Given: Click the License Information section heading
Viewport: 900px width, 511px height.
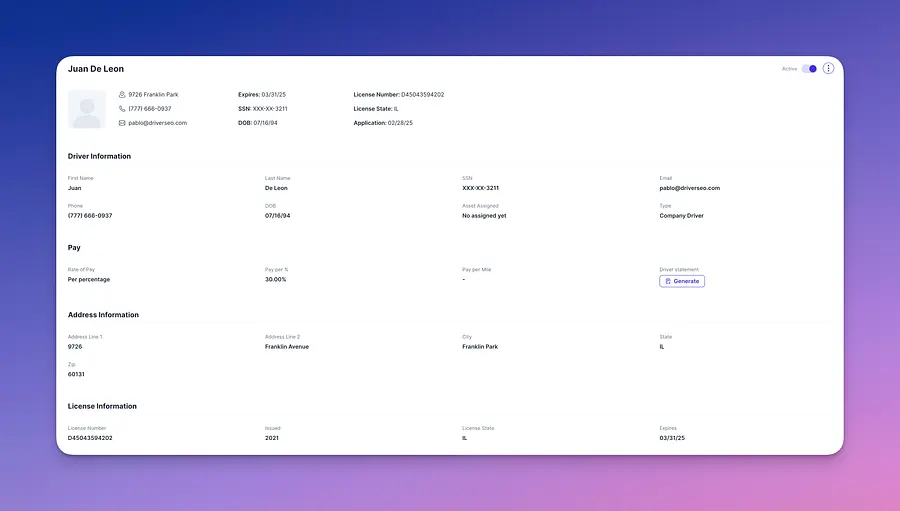Looking at the screenshot, I should tap(102, 406).
